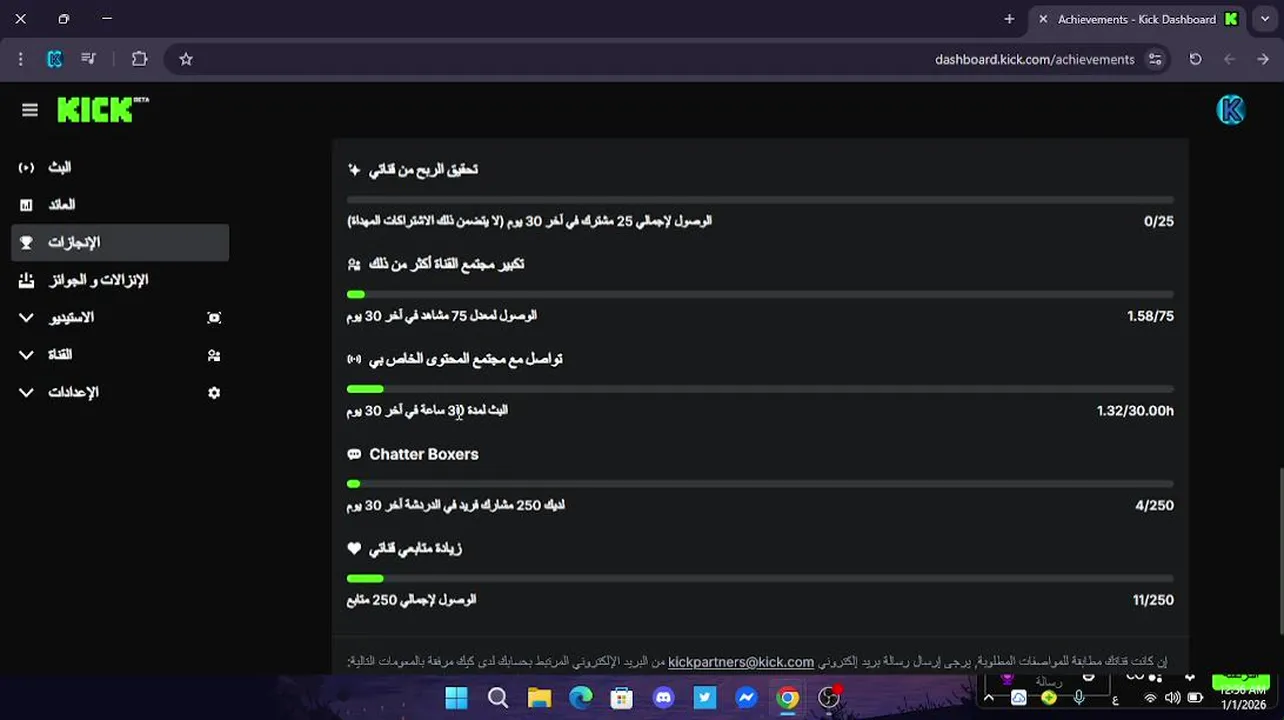Switch to Achievements - Kick Dashboard tab
Screen dimensions: 1284x720
(1138, 19)
